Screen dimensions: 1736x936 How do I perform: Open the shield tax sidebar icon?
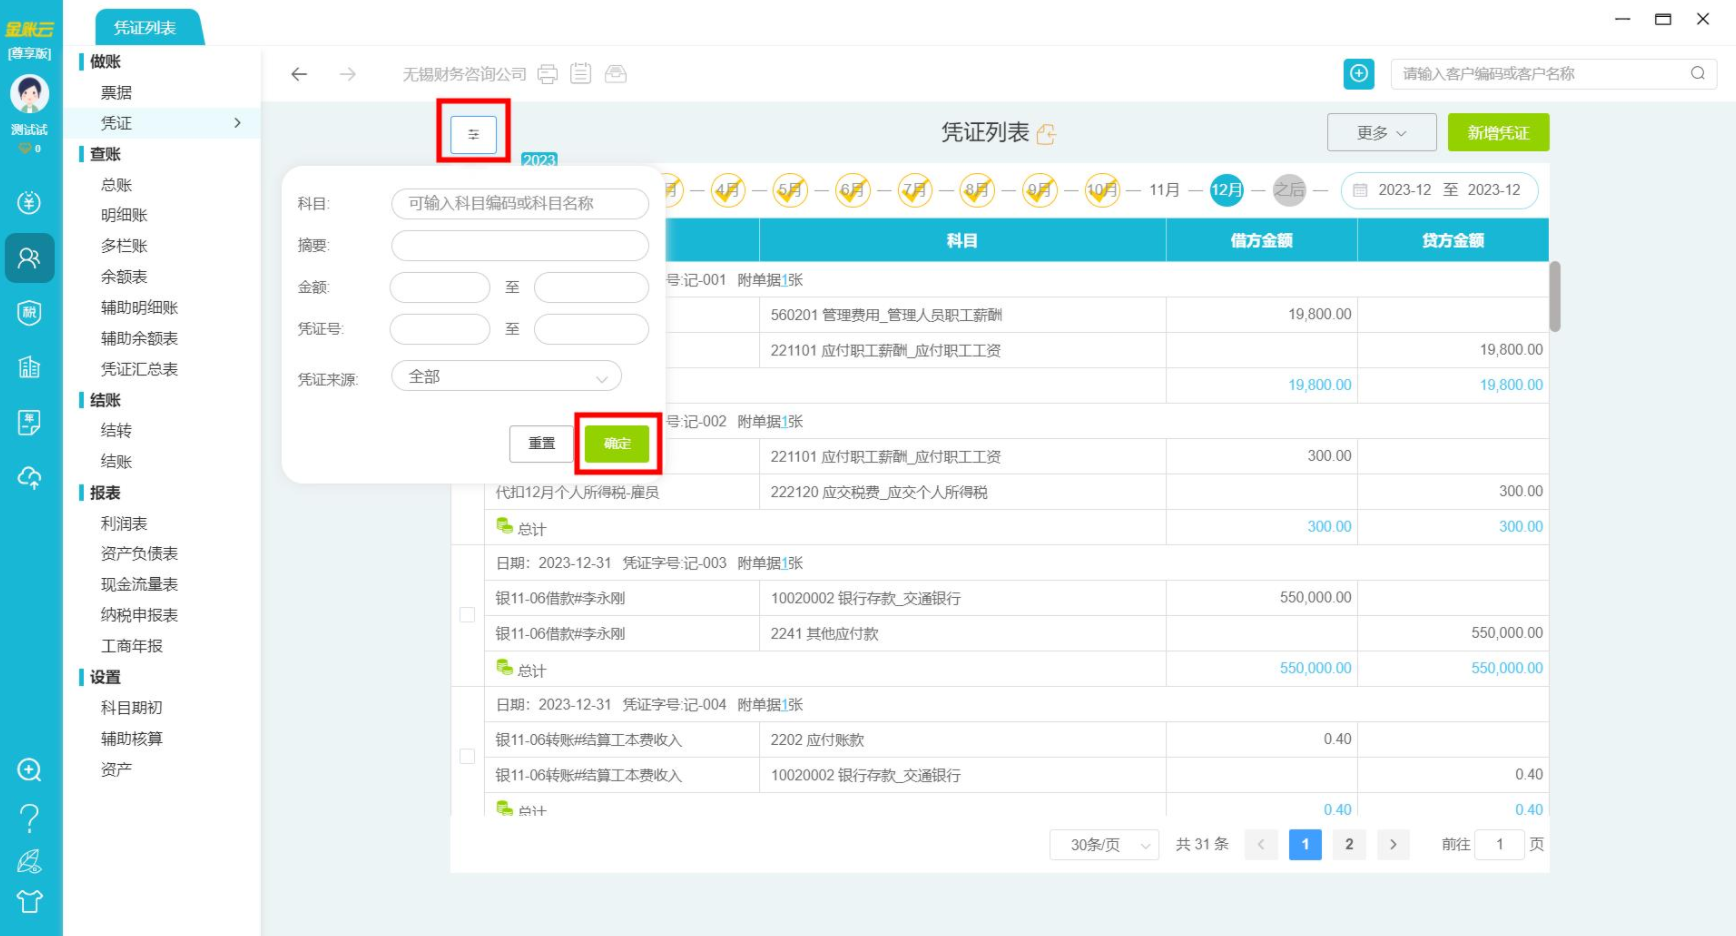coord(29,313)
